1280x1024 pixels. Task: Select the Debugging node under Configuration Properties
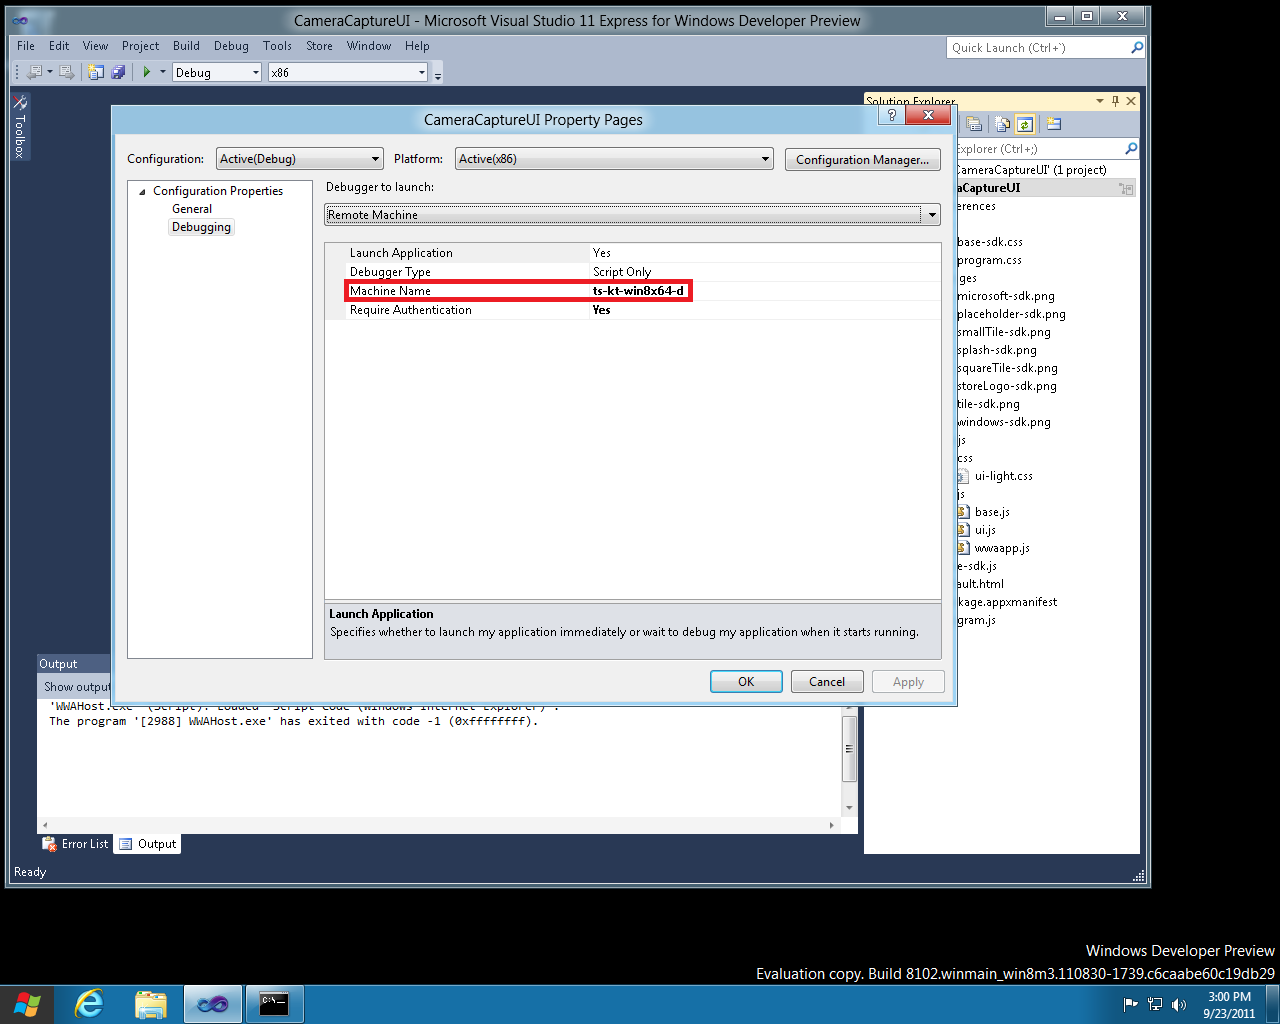(x=200, y=227)
